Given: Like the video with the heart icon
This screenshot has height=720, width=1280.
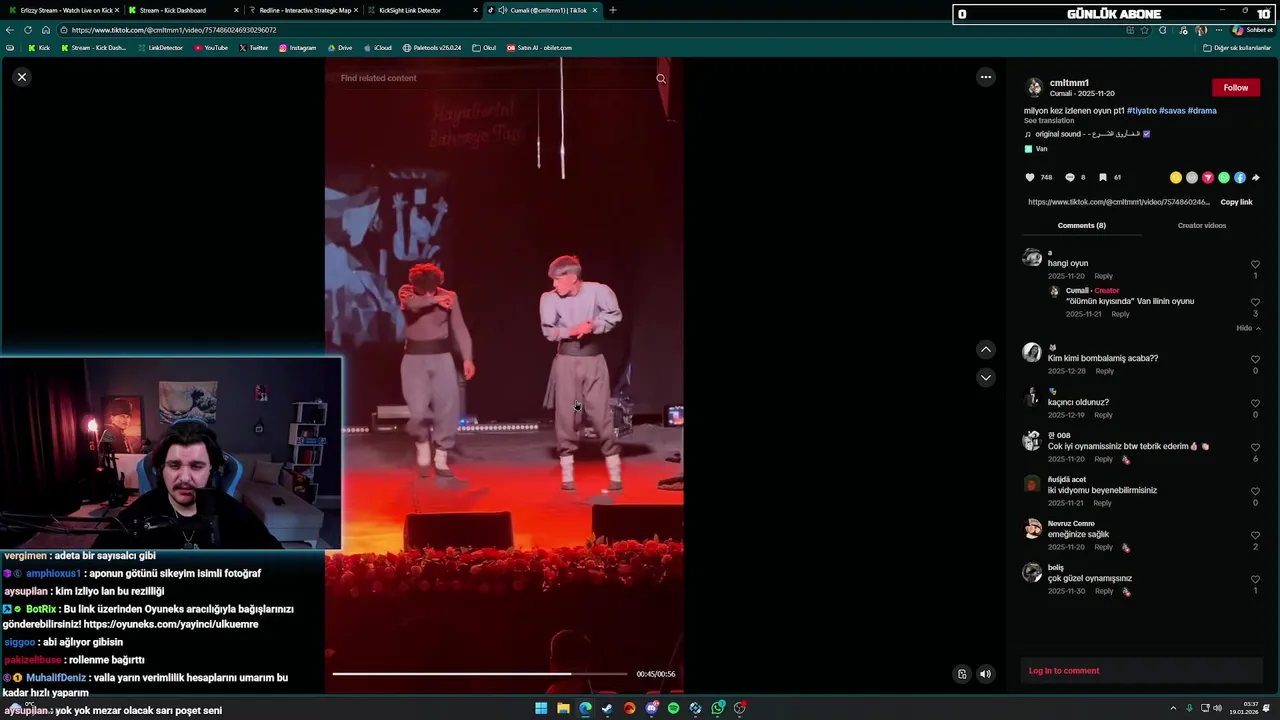Looking at the screenshot, I should tap(1030, 178).
